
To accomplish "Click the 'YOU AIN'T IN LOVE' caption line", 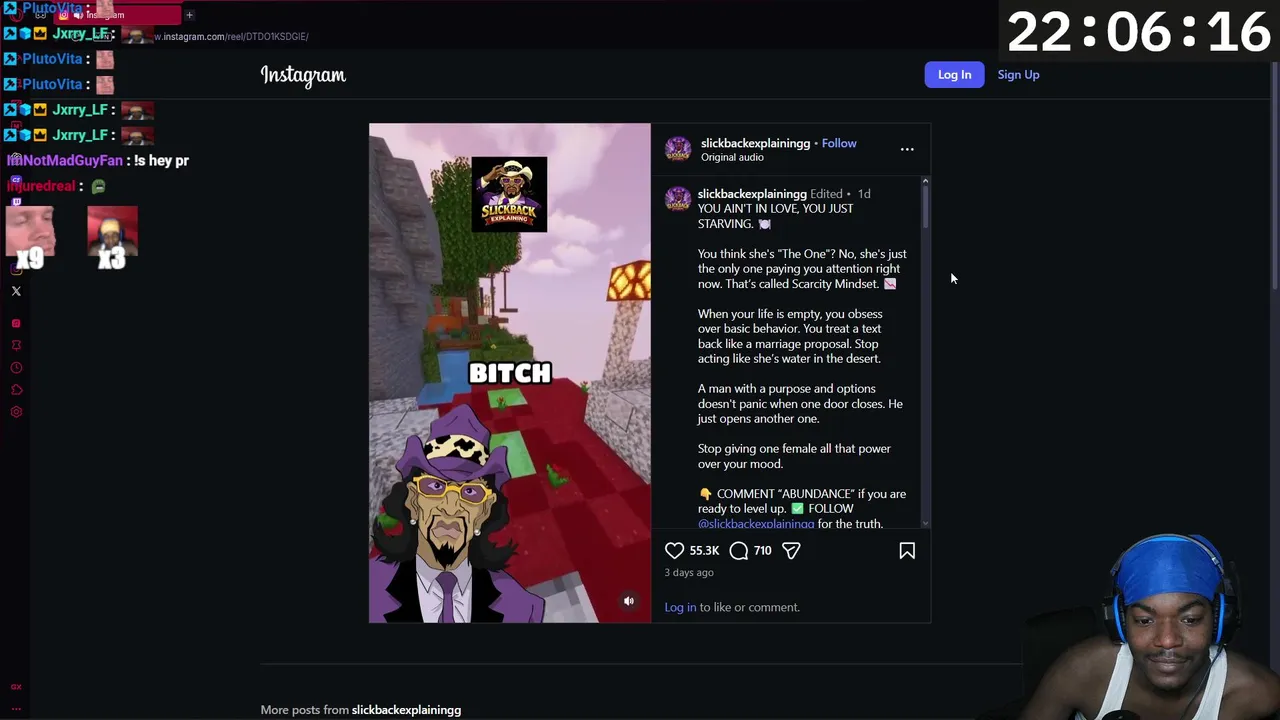I will coord(775,216).
